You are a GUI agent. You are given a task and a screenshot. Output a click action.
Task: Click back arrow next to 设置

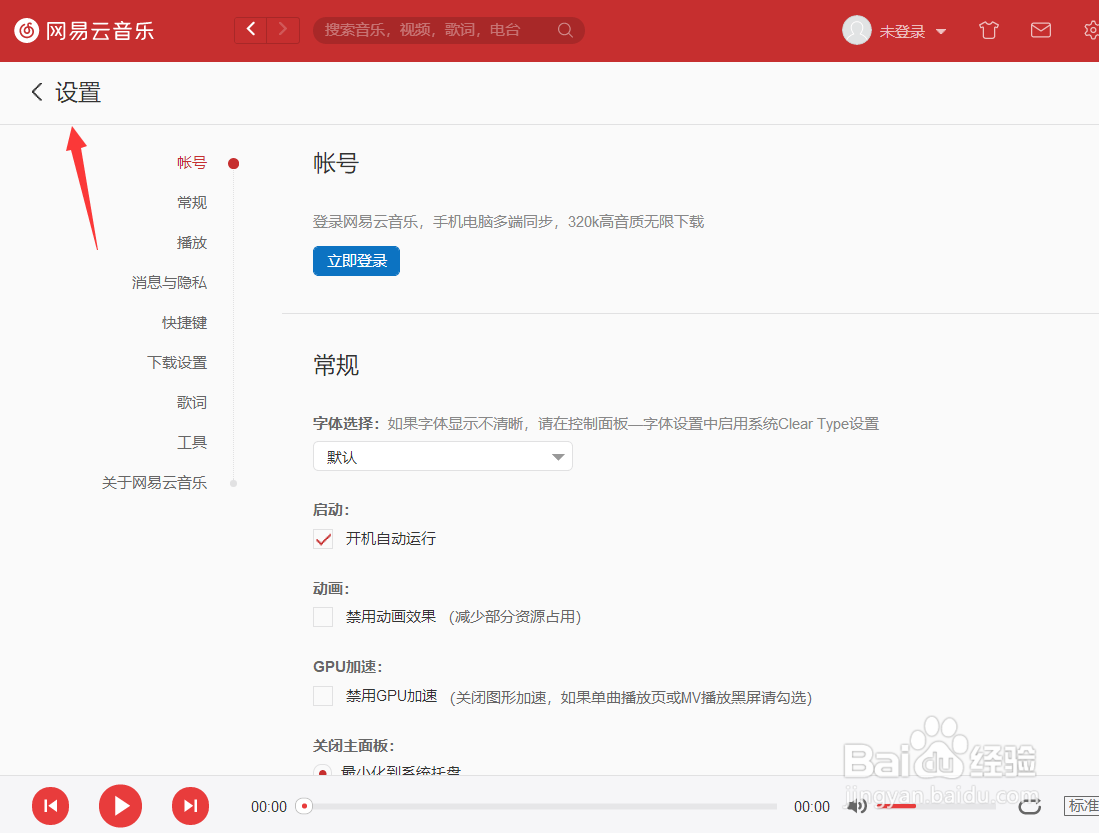tap(36, 92)
